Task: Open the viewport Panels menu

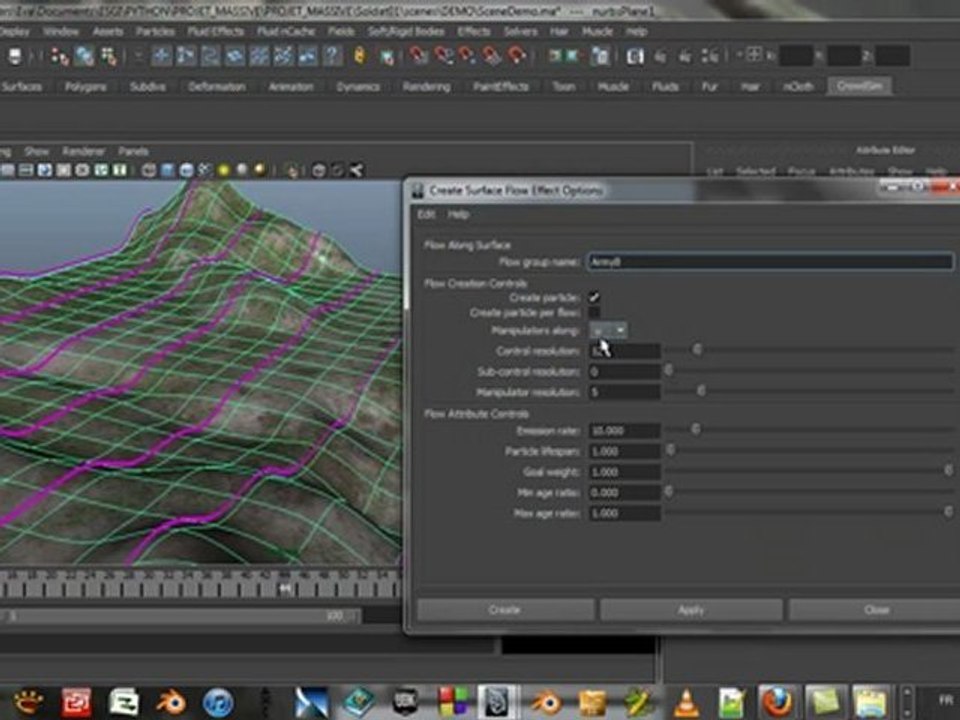Action: click(133, 151)
